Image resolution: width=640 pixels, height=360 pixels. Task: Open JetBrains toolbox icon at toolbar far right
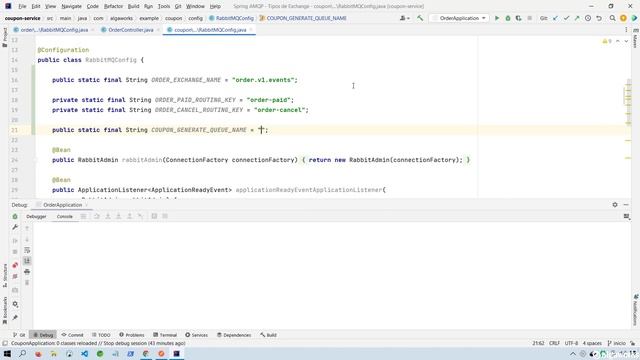(634, 18)
